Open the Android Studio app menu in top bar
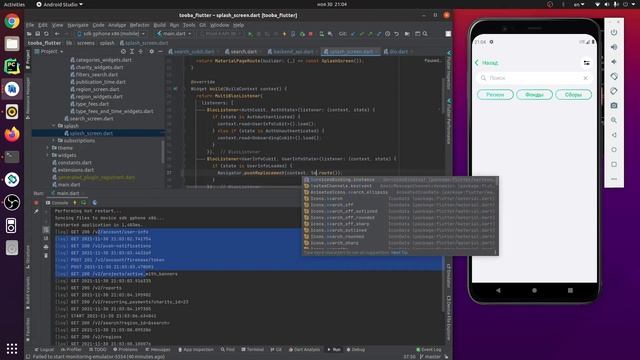Viewport: 640px width, 360px height. coord(60,4)
